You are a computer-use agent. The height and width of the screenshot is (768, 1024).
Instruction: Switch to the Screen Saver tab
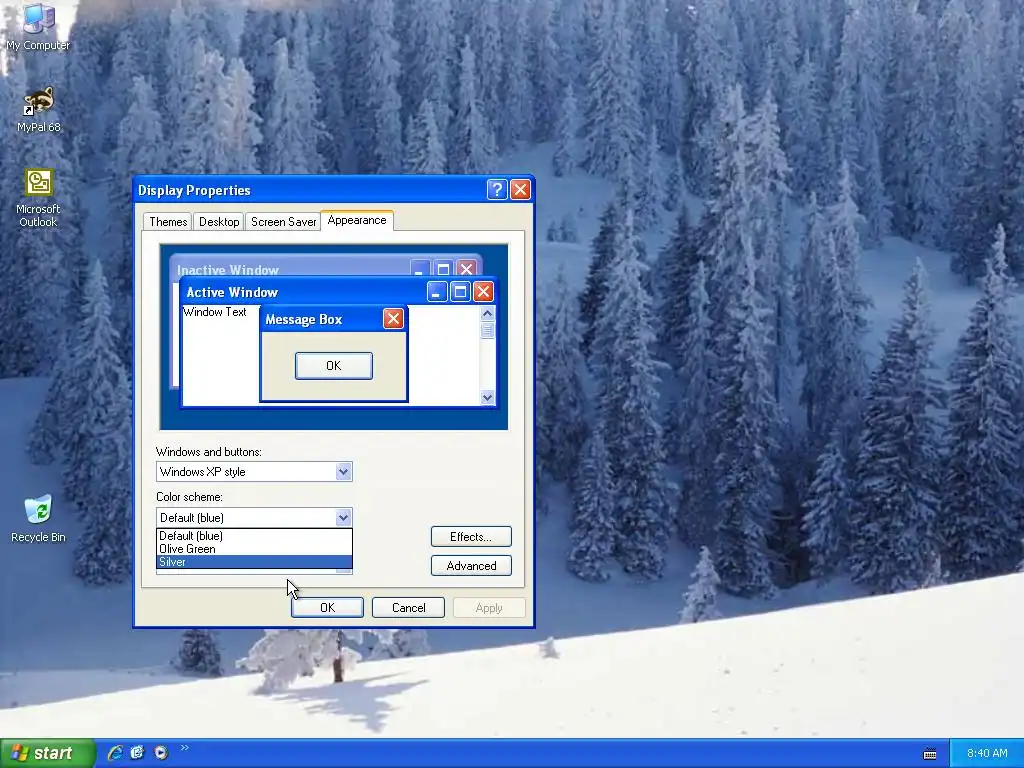pos(283,221)
